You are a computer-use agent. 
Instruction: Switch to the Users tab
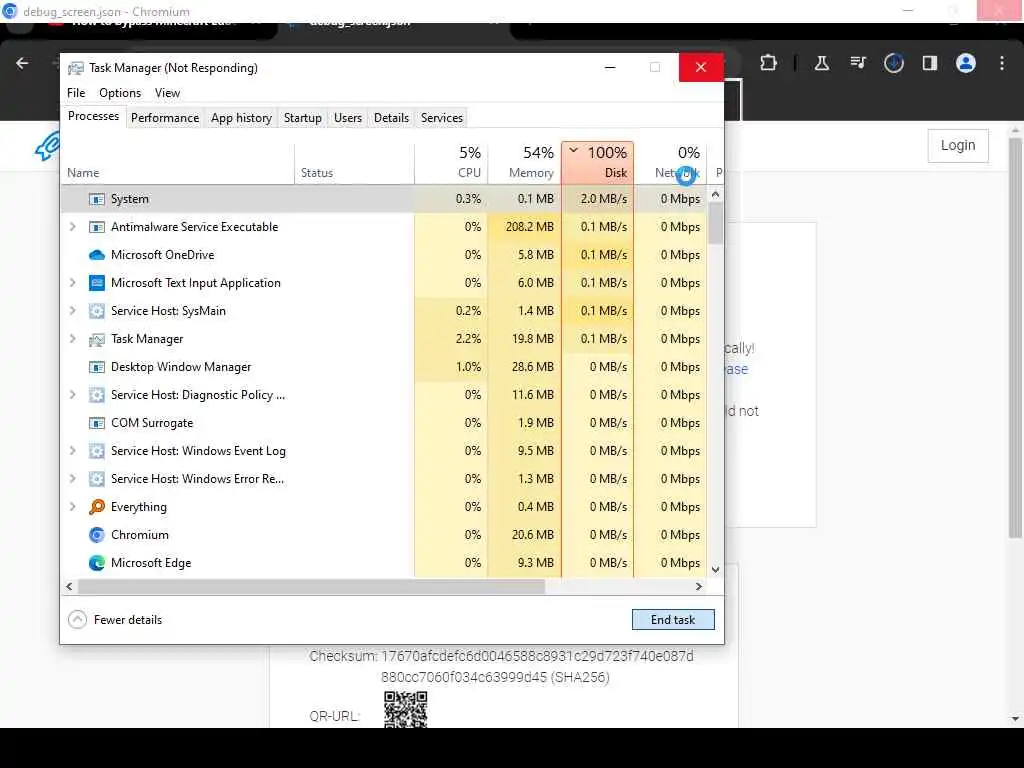(347, 118)
